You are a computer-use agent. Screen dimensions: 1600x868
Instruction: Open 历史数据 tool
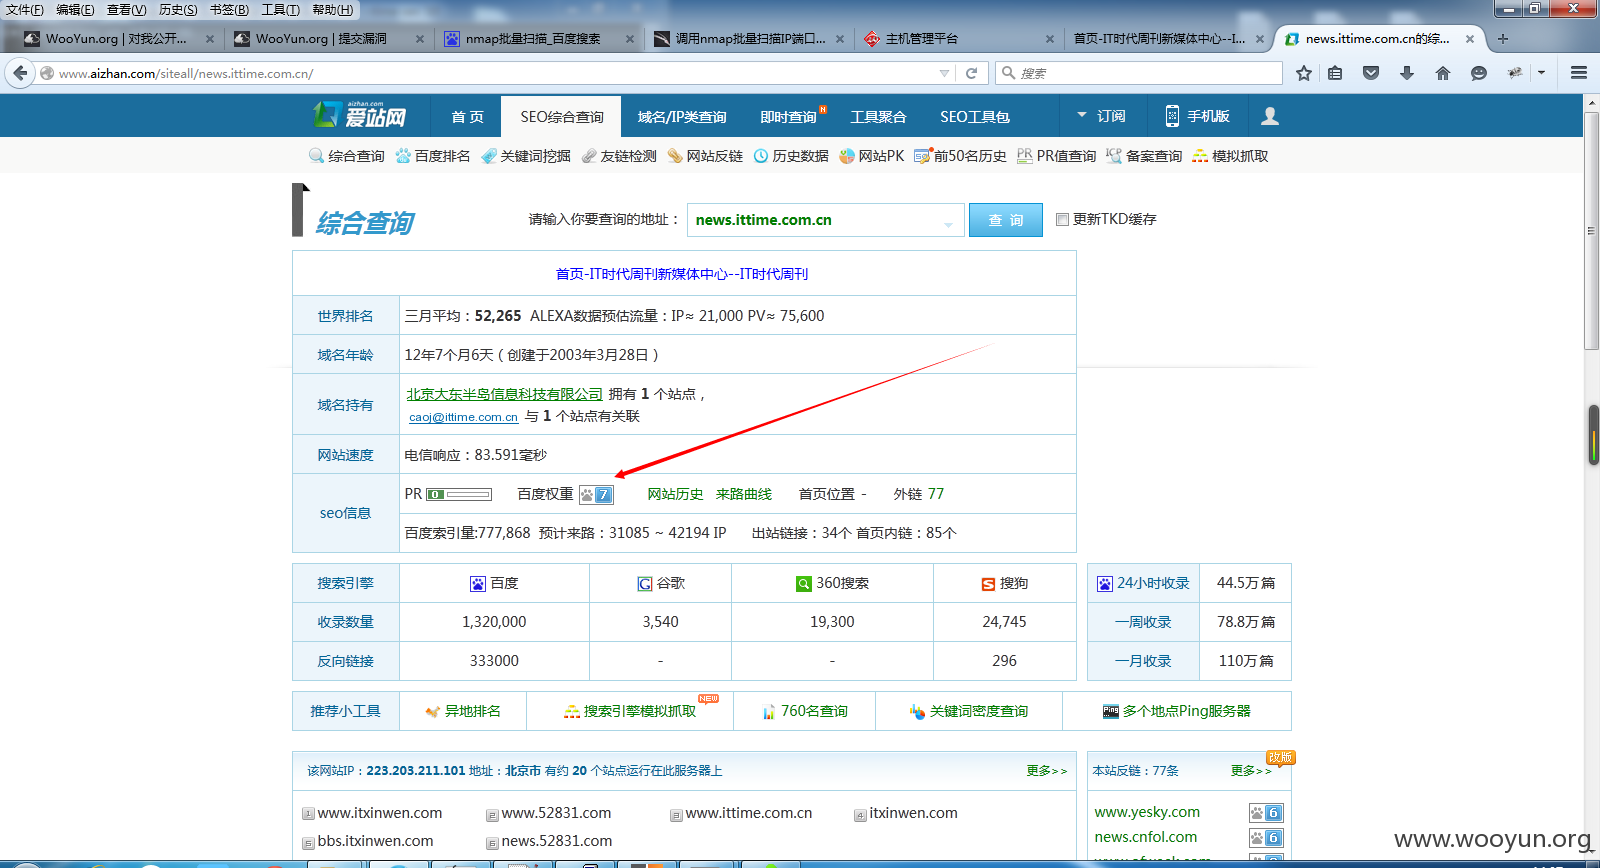coord(791,156)
